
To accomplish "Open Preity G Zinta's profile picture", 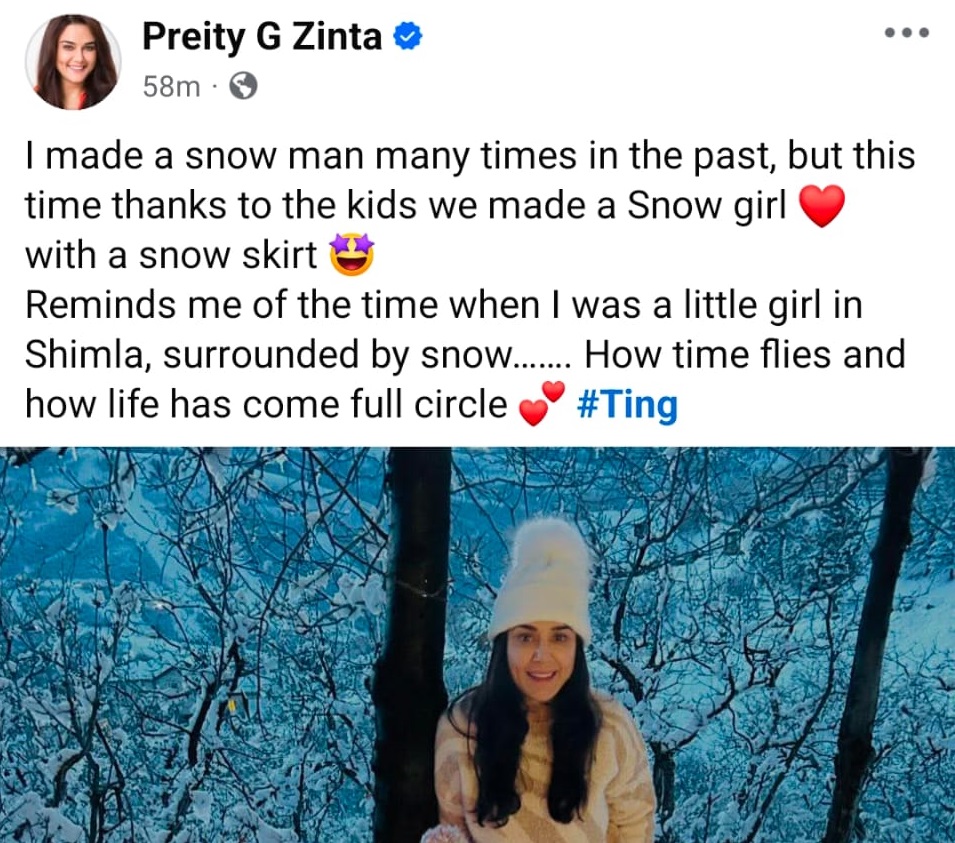I will [x=73, y=62].
